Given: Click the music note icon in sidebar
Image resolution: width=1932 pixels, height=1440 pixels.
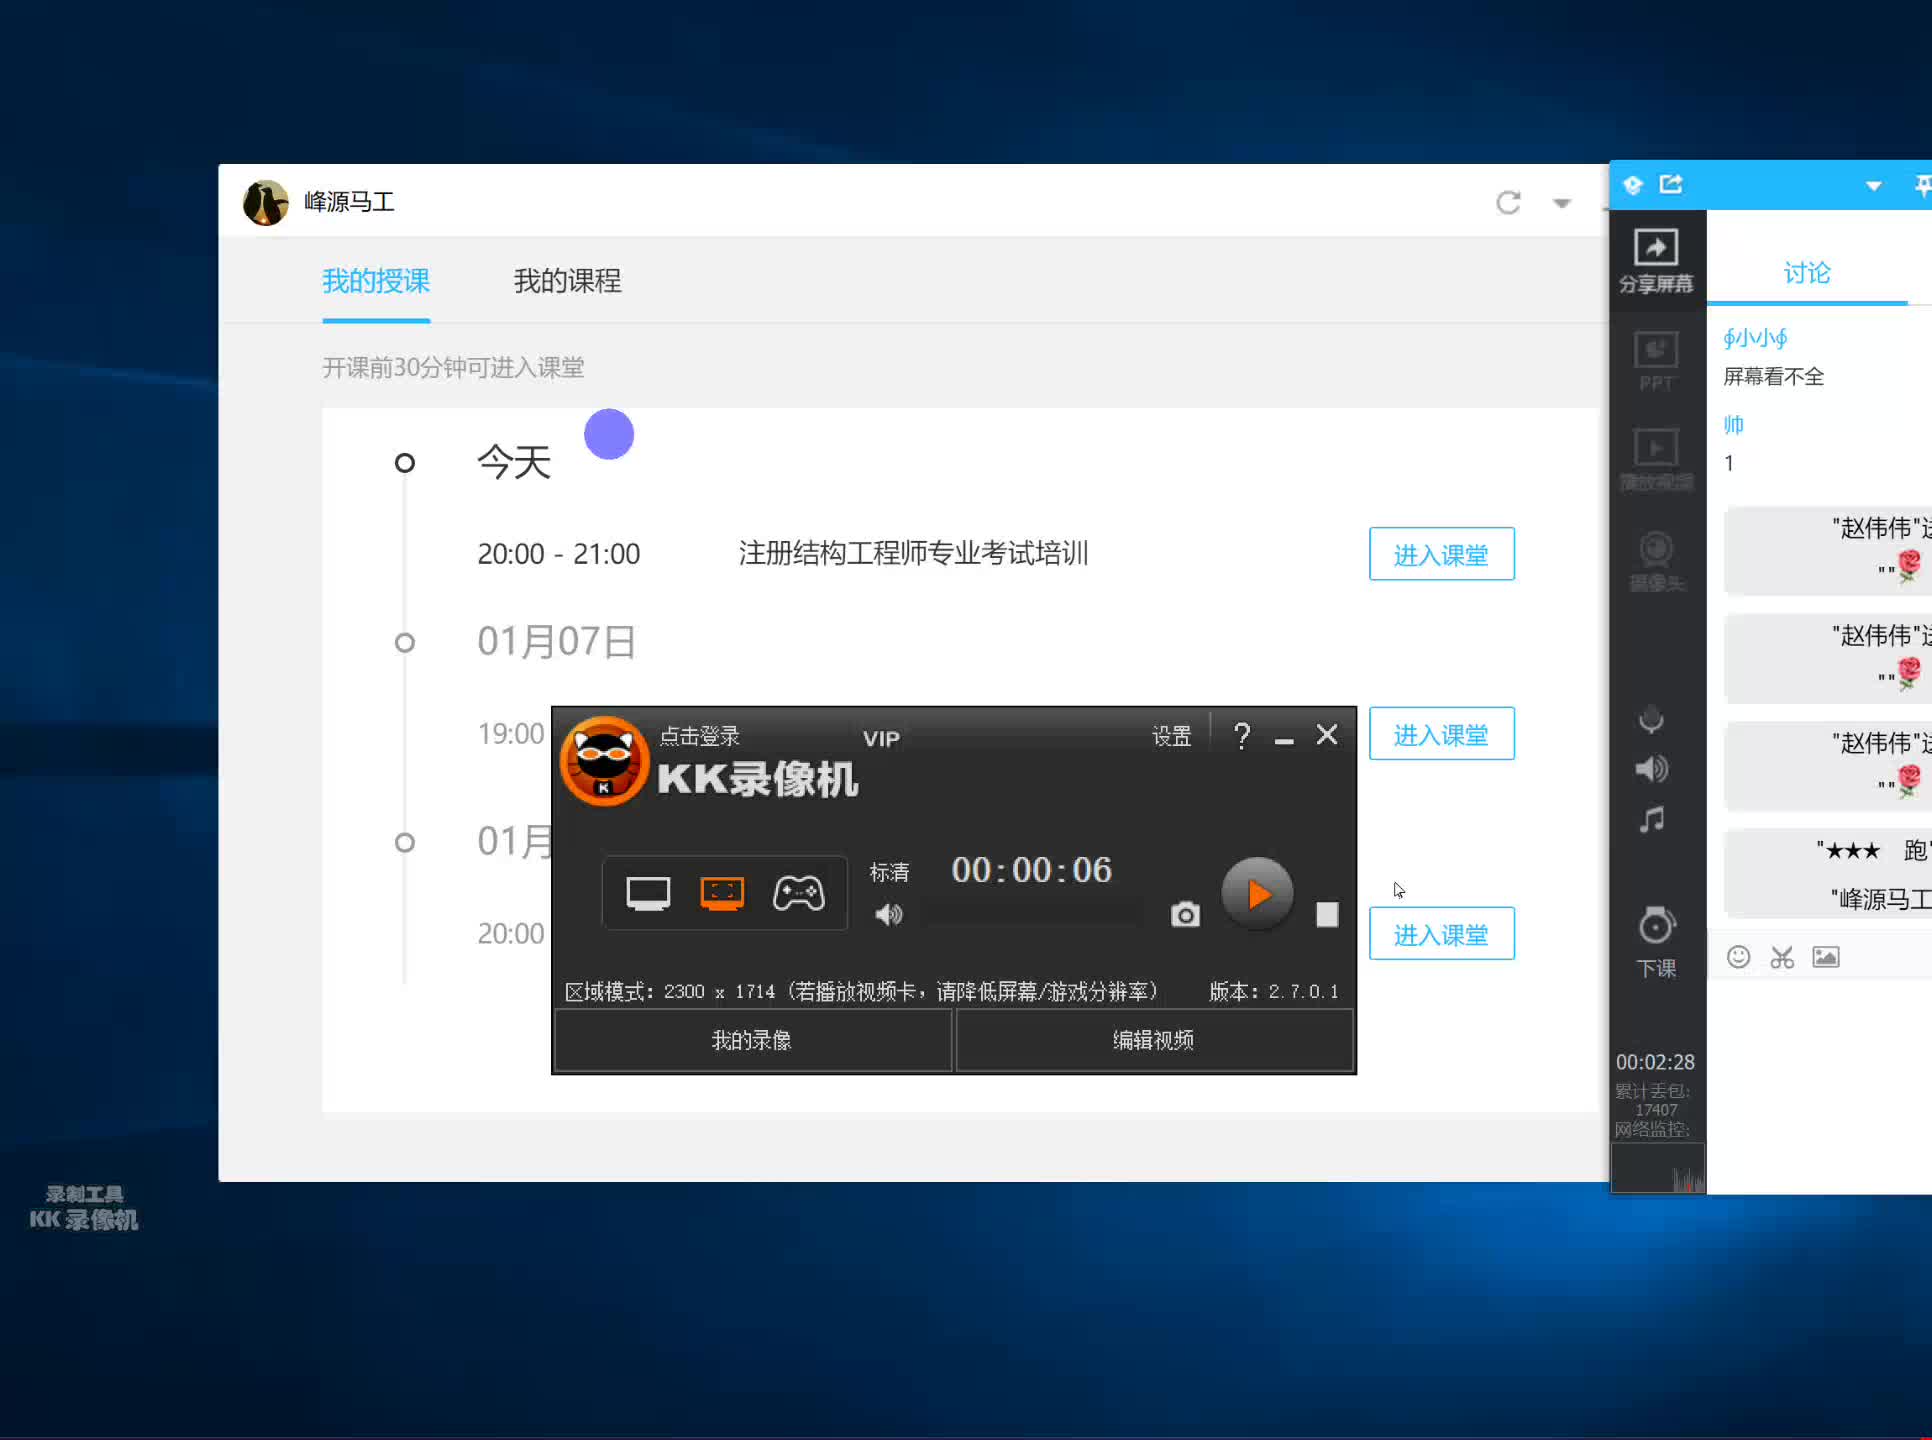Looking at the screenshot, I should [1651, 820].
